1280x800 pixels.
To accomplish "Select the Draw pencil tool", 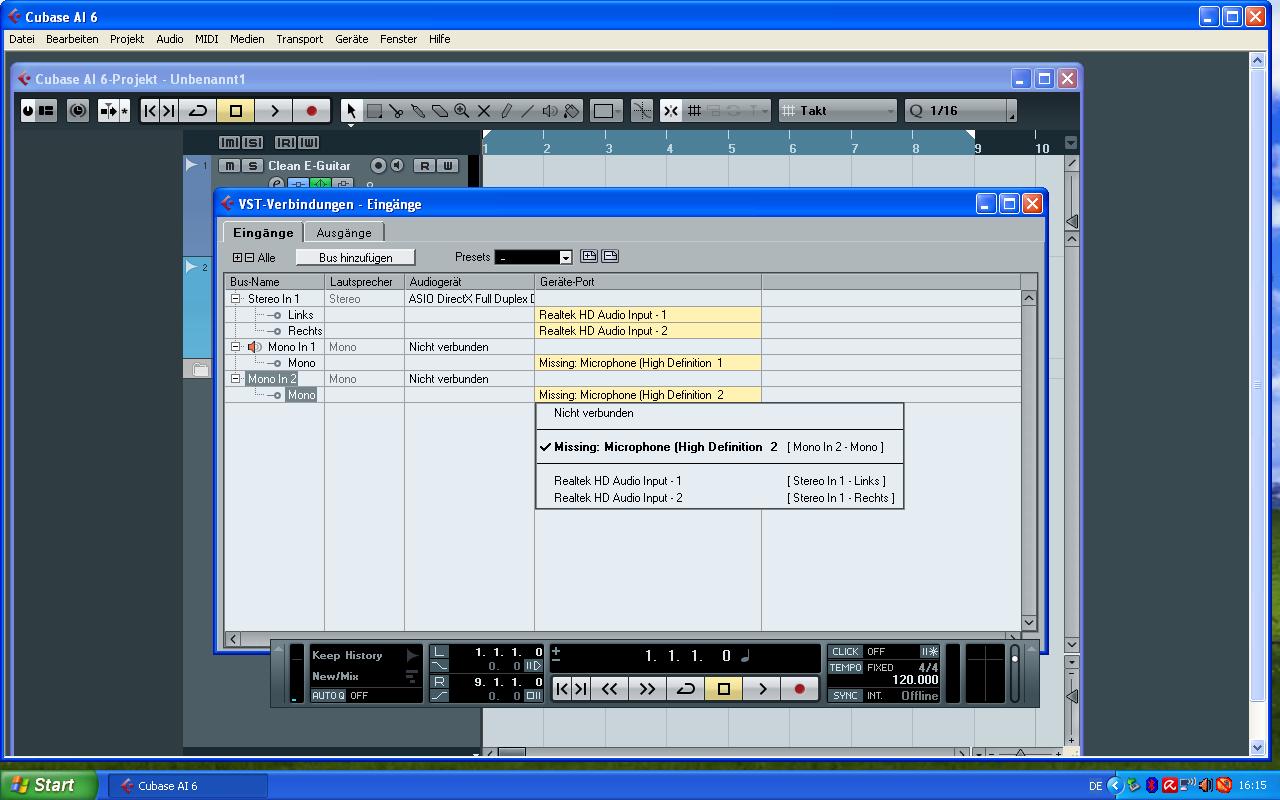I will [x=506, y=111].
